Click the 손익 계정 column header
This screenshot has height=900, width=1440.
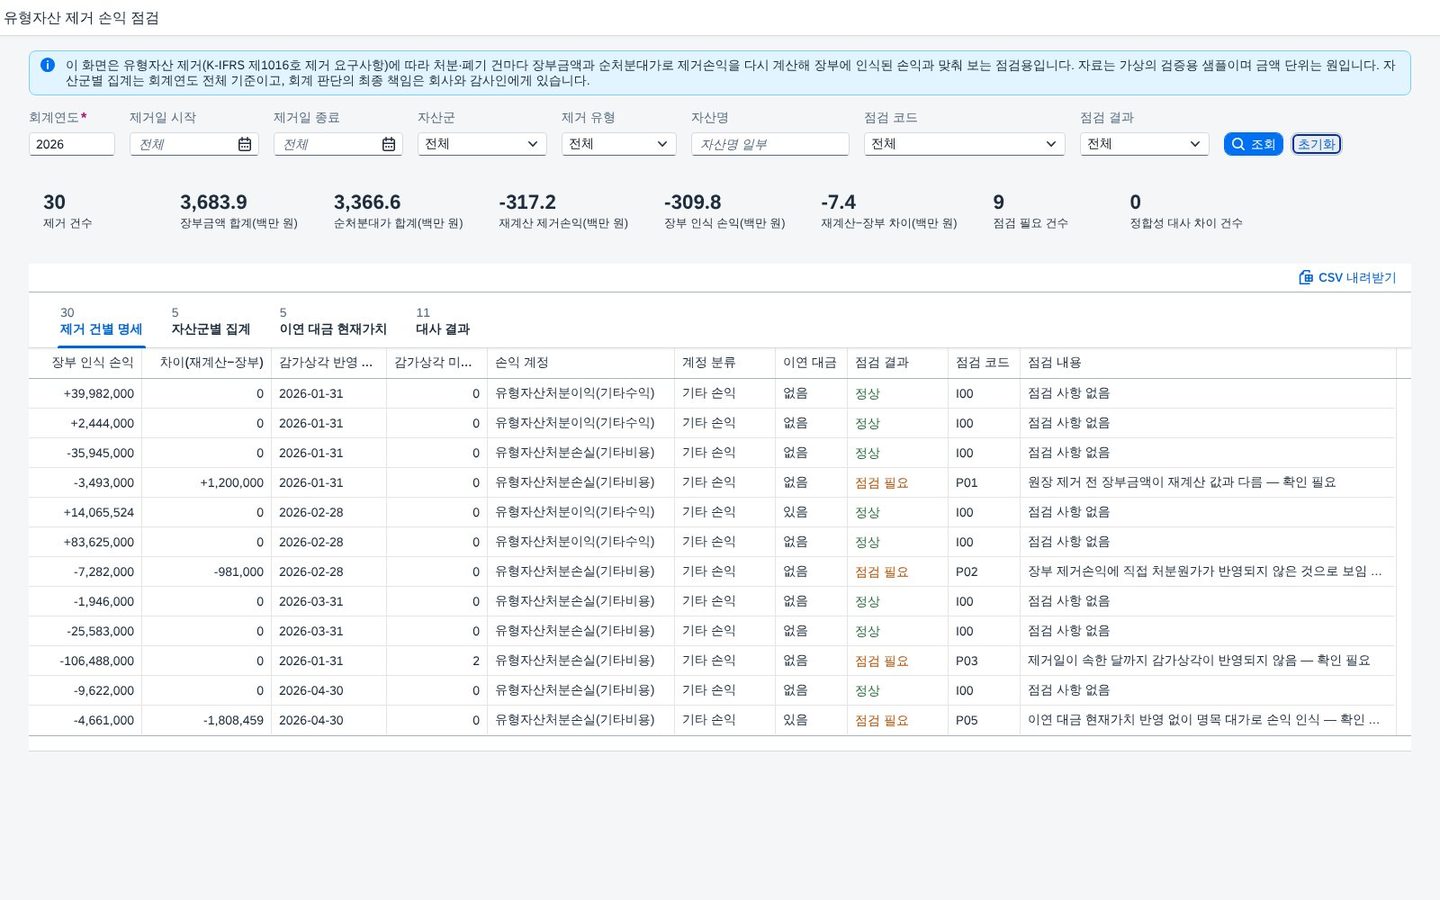tap(581, 363)
